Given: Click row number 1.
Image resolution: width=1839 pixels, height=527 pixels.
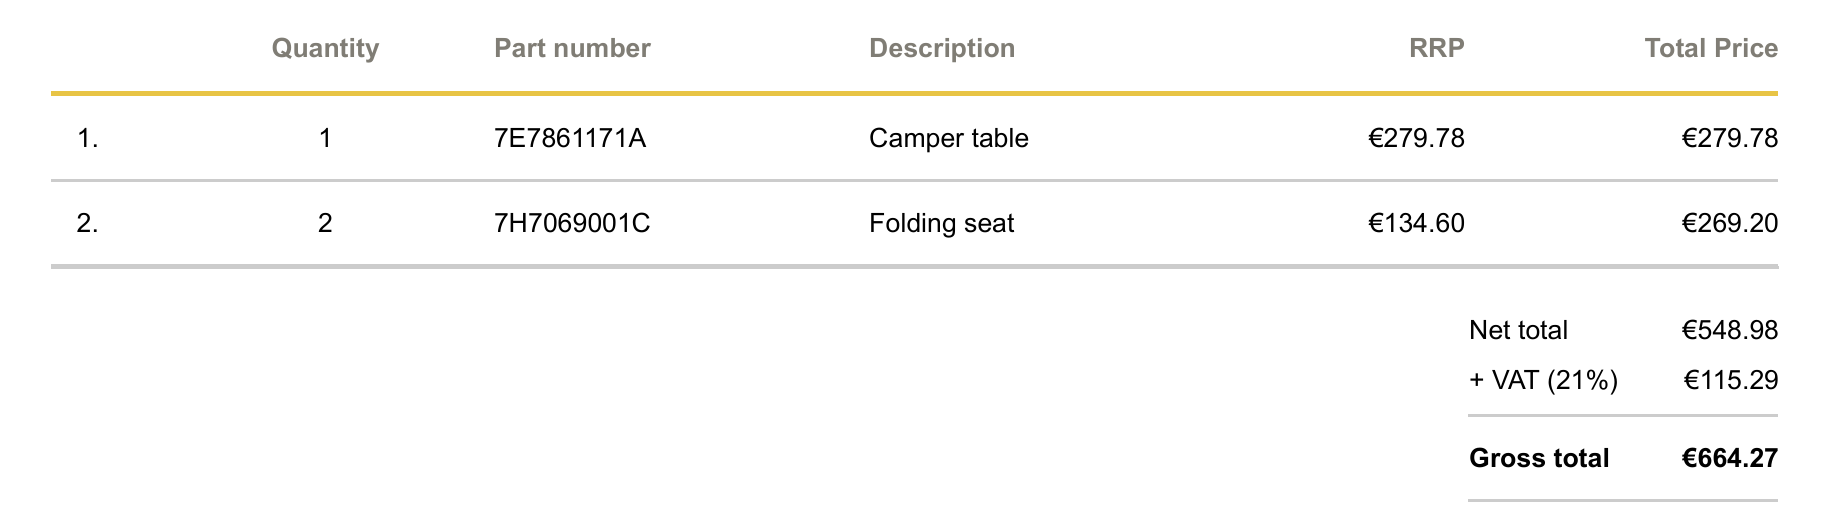Looking at the screenshot, I should [87, 138].
